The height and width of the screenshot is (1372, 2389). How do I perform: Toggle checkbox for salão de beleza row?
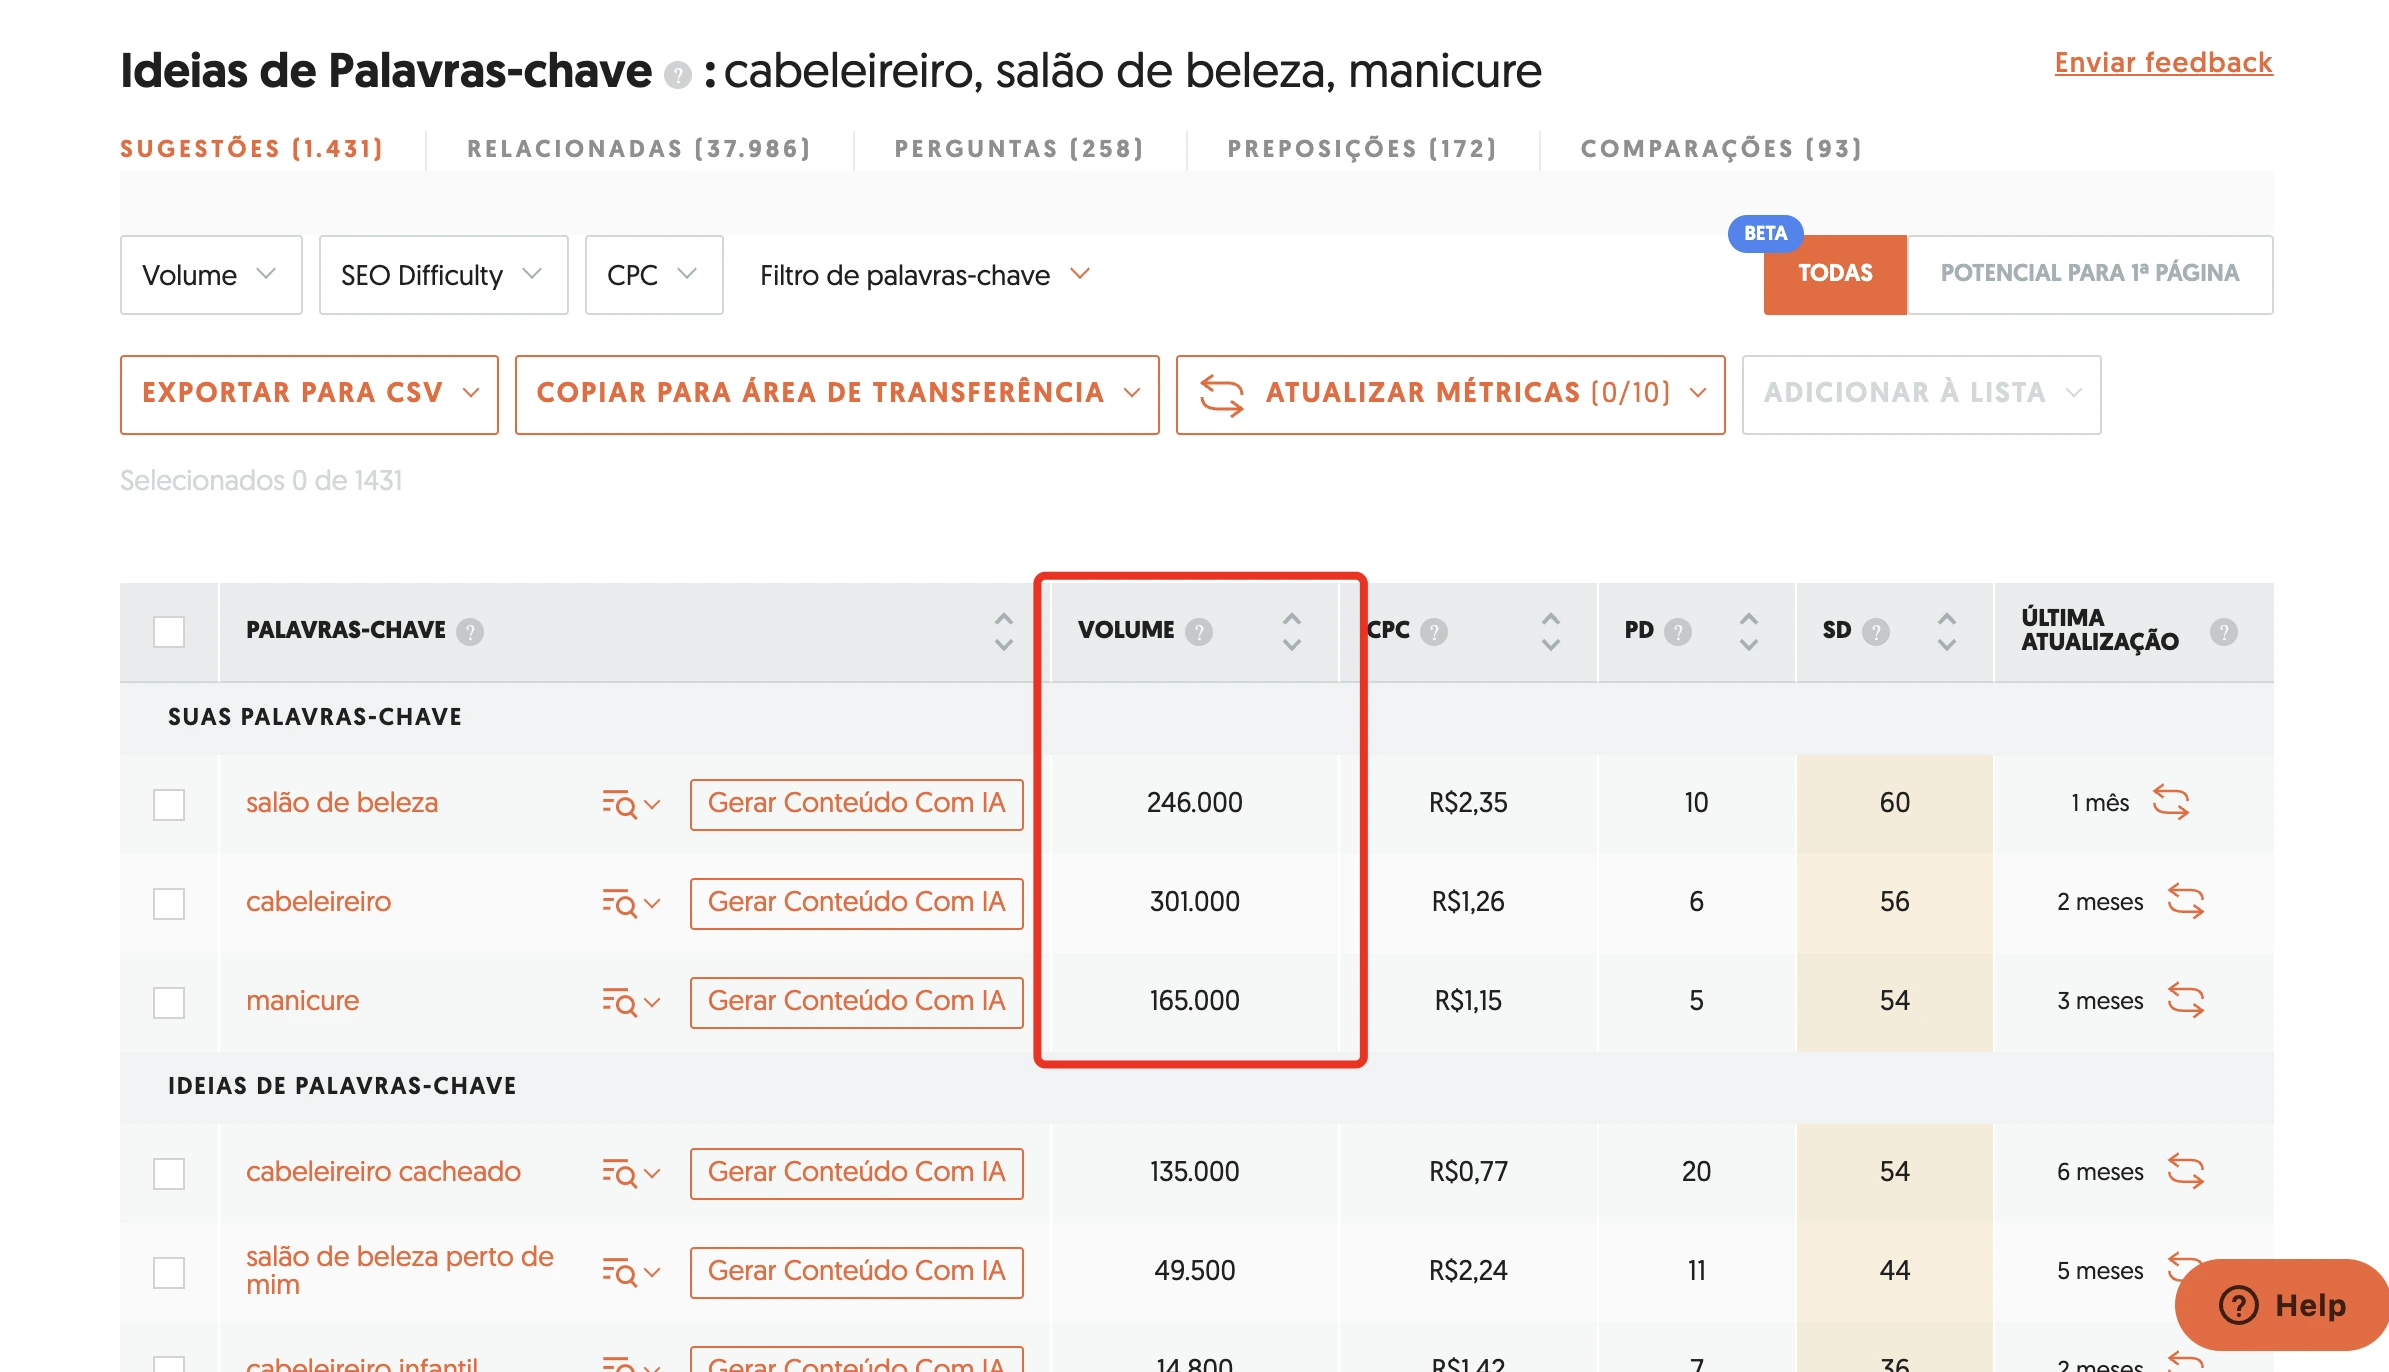click(172, 803)
